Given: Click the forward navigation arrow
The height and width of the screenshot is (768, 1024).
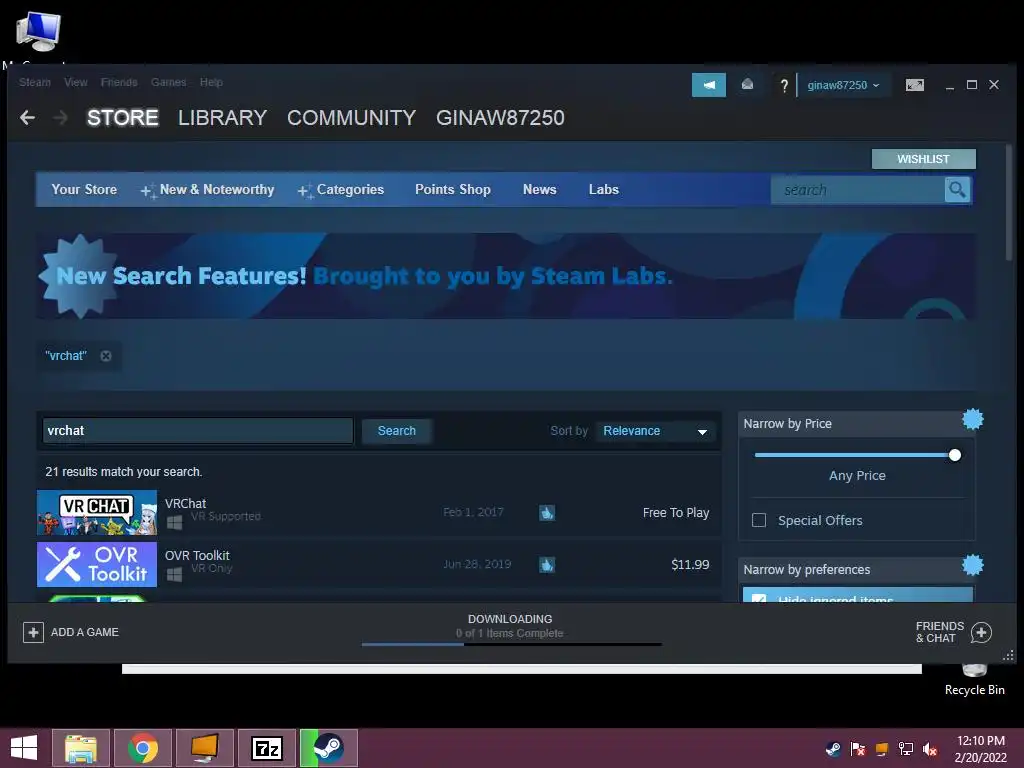Looking at the screenshot, I should 60,118.
